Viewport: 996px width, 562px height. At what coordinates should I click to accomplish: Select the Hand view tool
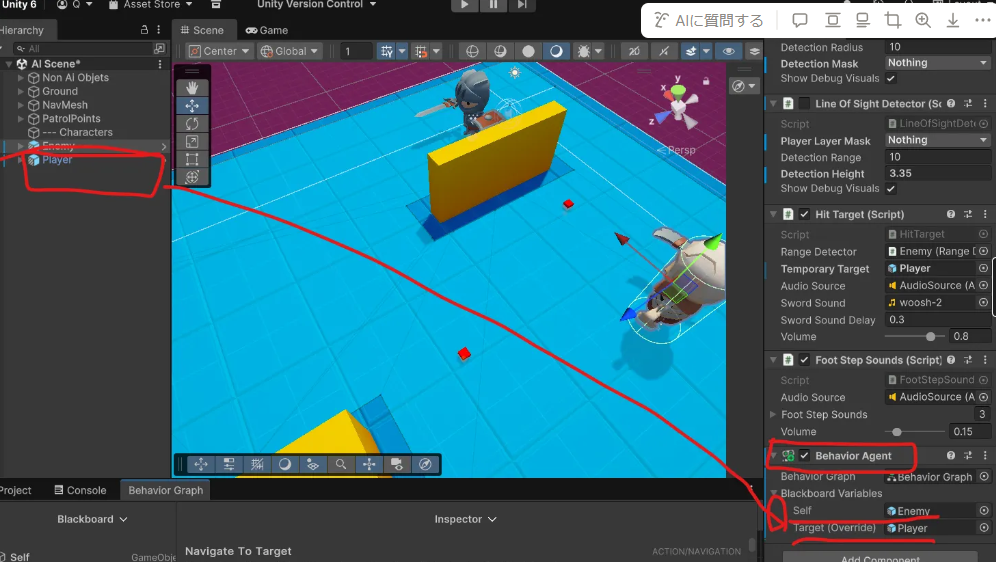pyautogui.click(x=193, y=88)
